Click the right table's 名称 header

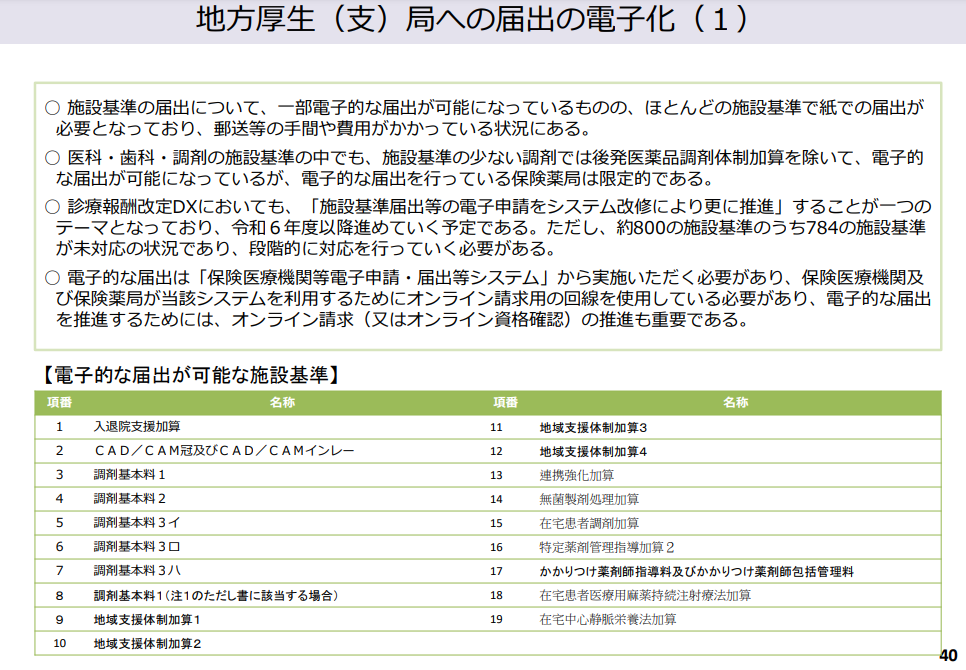(735, 402)
